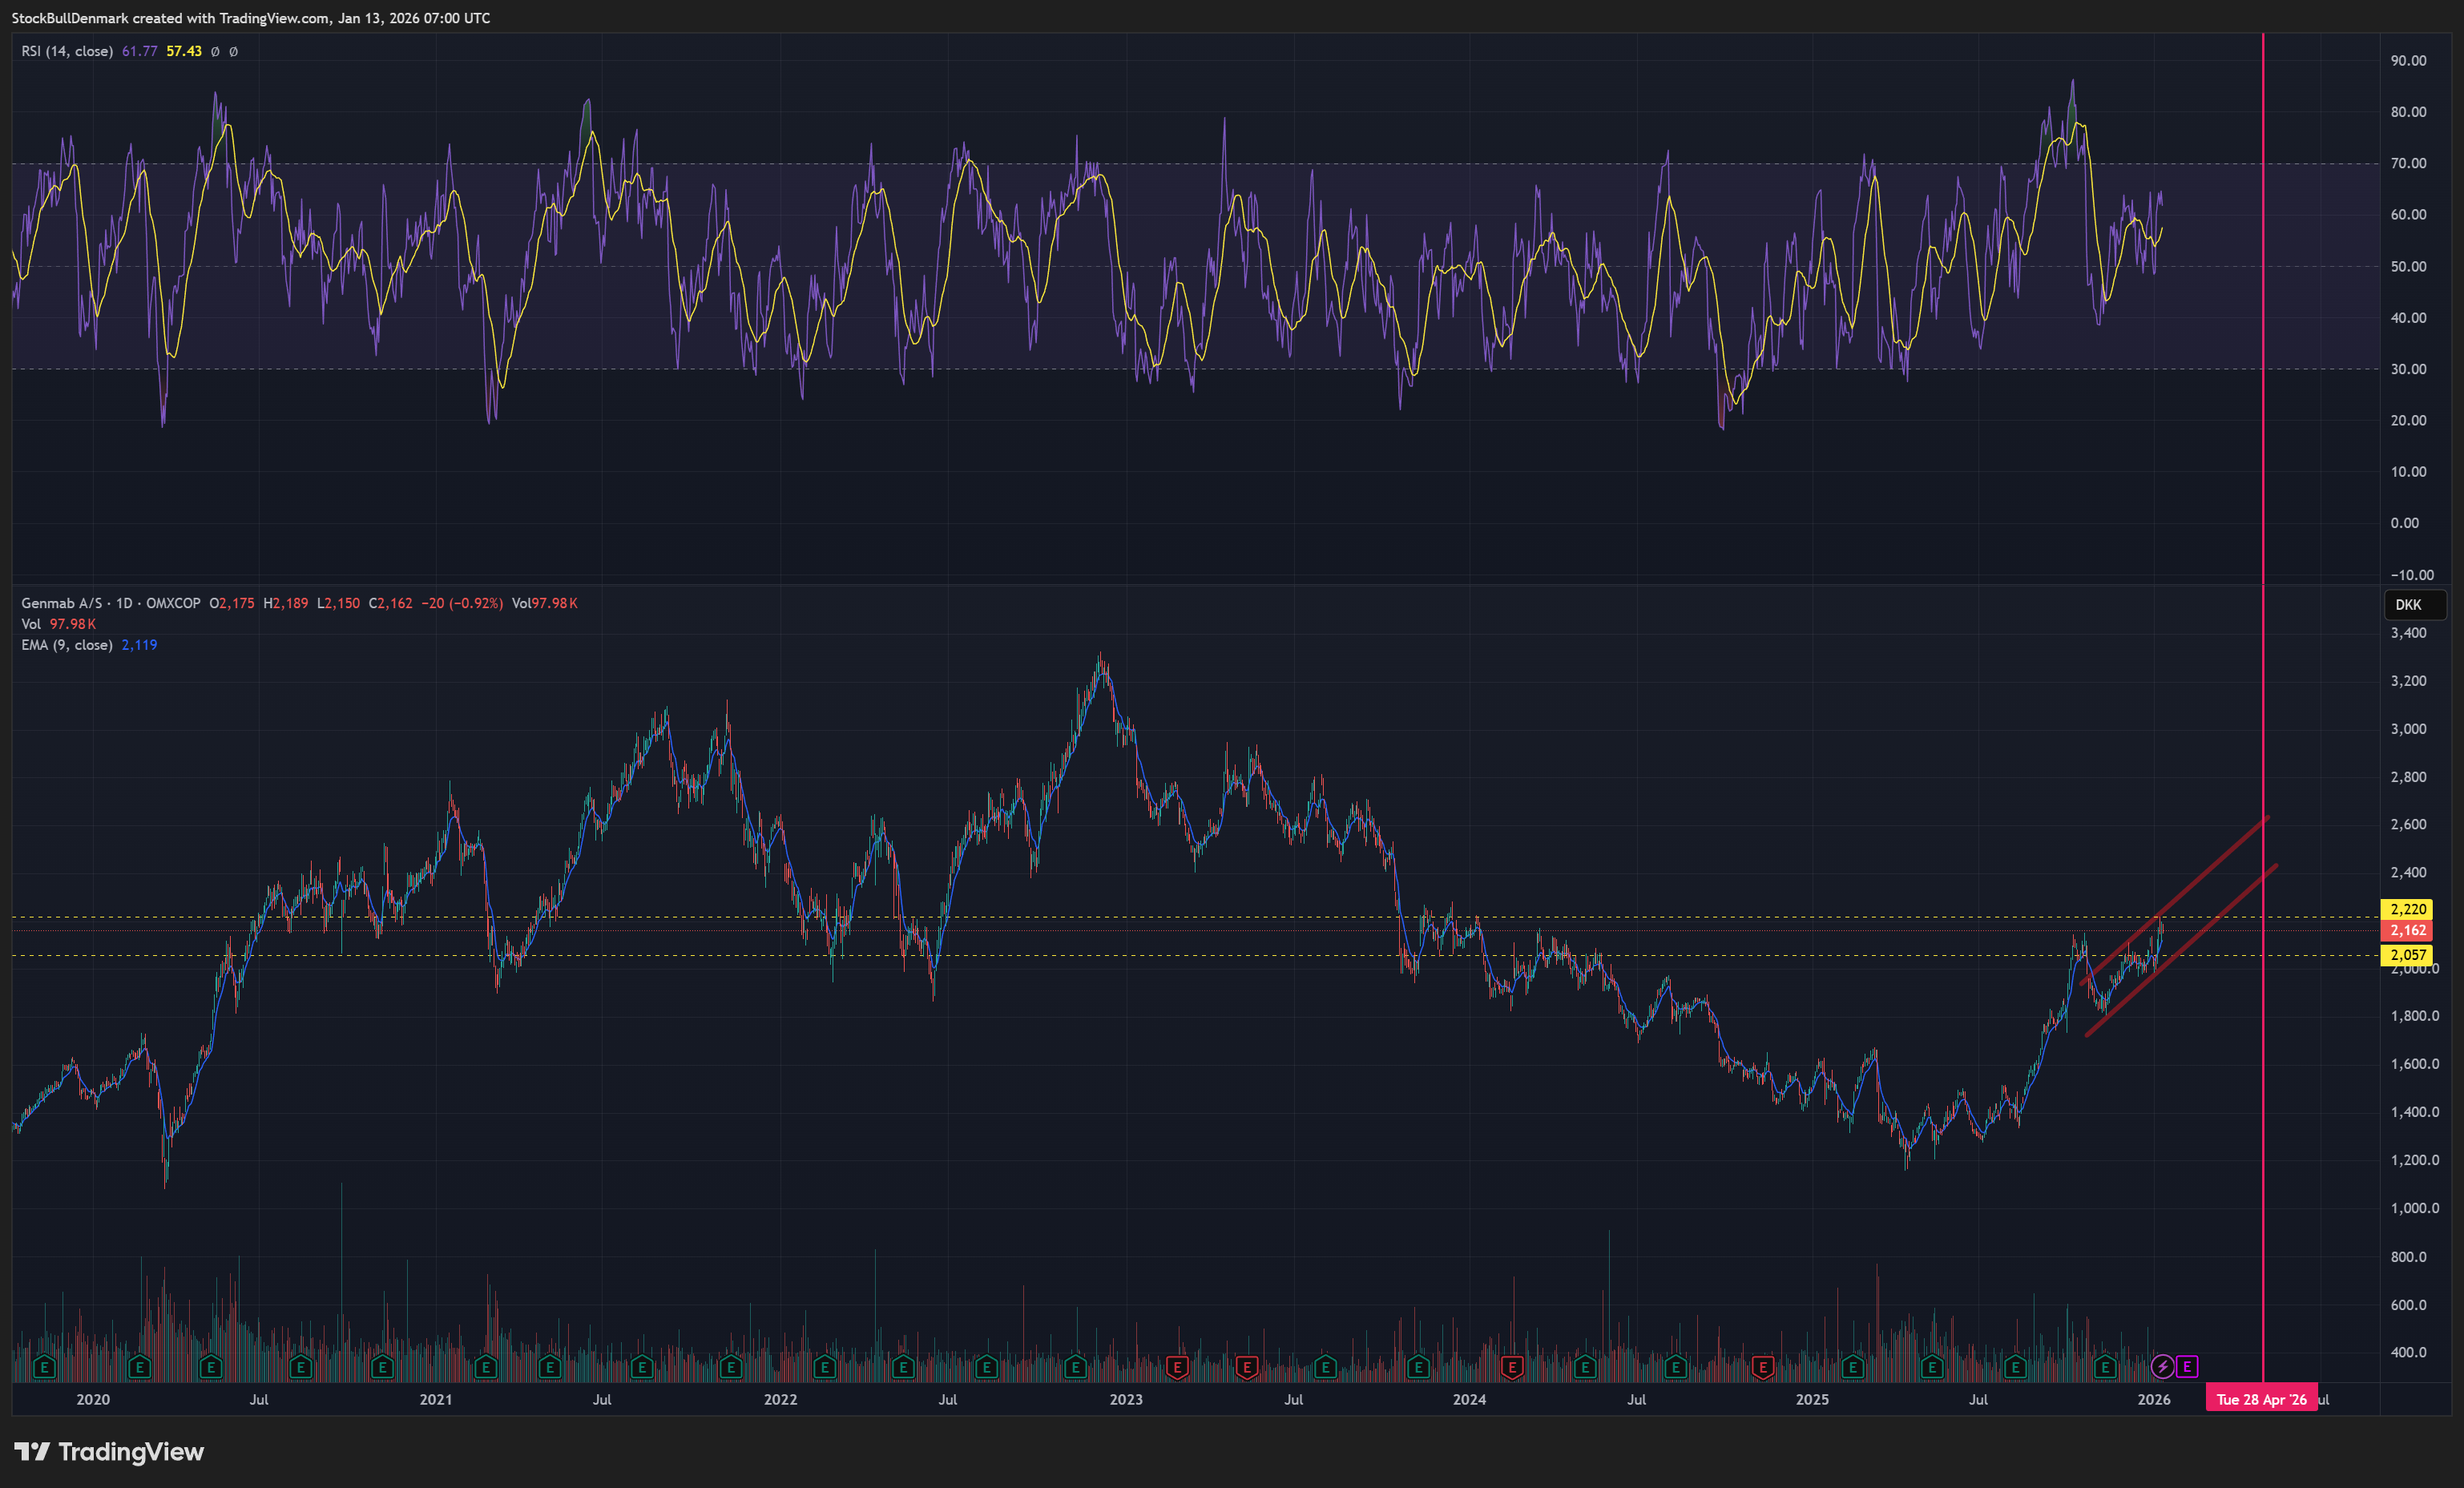Screen dimensions: 2464x1488
Task: Open the DKK currency selector
Action: point(2409,604)
